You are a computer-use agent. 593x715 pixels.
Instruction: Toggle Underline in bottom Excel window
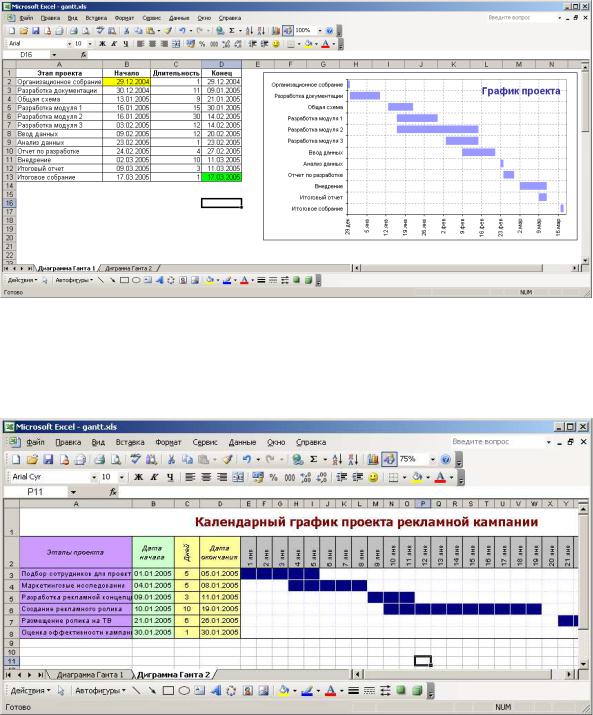click(170, 477)
